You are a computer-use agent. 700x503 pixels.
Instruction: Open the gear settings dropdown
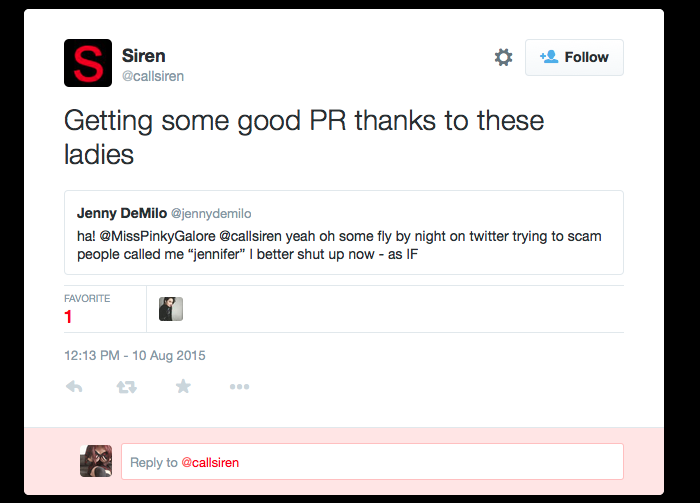[504, 57]
